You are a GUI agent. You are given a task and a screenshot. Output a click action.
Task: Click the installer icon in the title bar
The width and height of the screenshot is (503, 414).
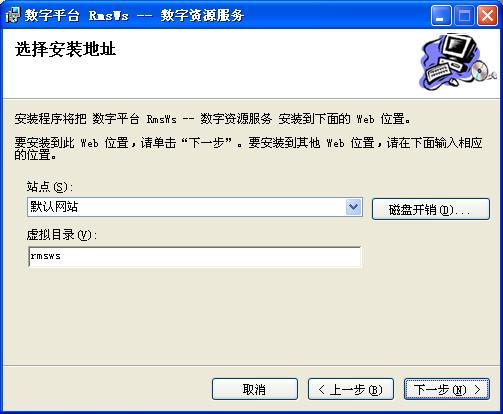click(x=12, y=16)
